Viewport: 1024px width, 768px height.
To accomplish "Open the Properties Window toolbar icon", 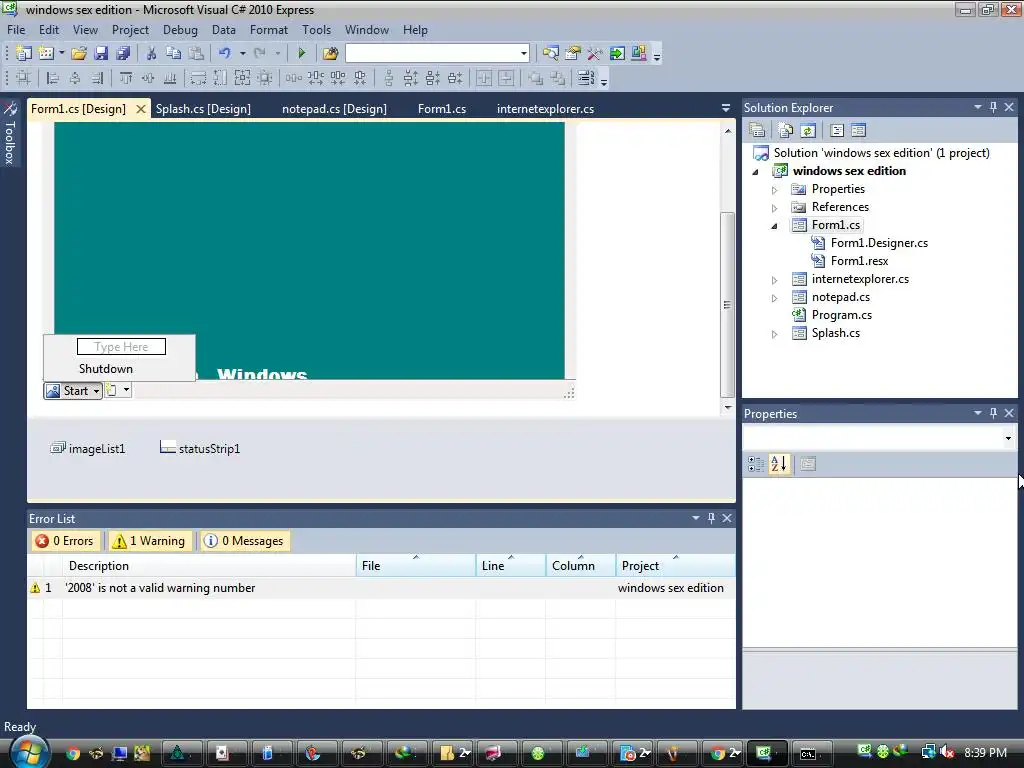I will coord(573,54).
